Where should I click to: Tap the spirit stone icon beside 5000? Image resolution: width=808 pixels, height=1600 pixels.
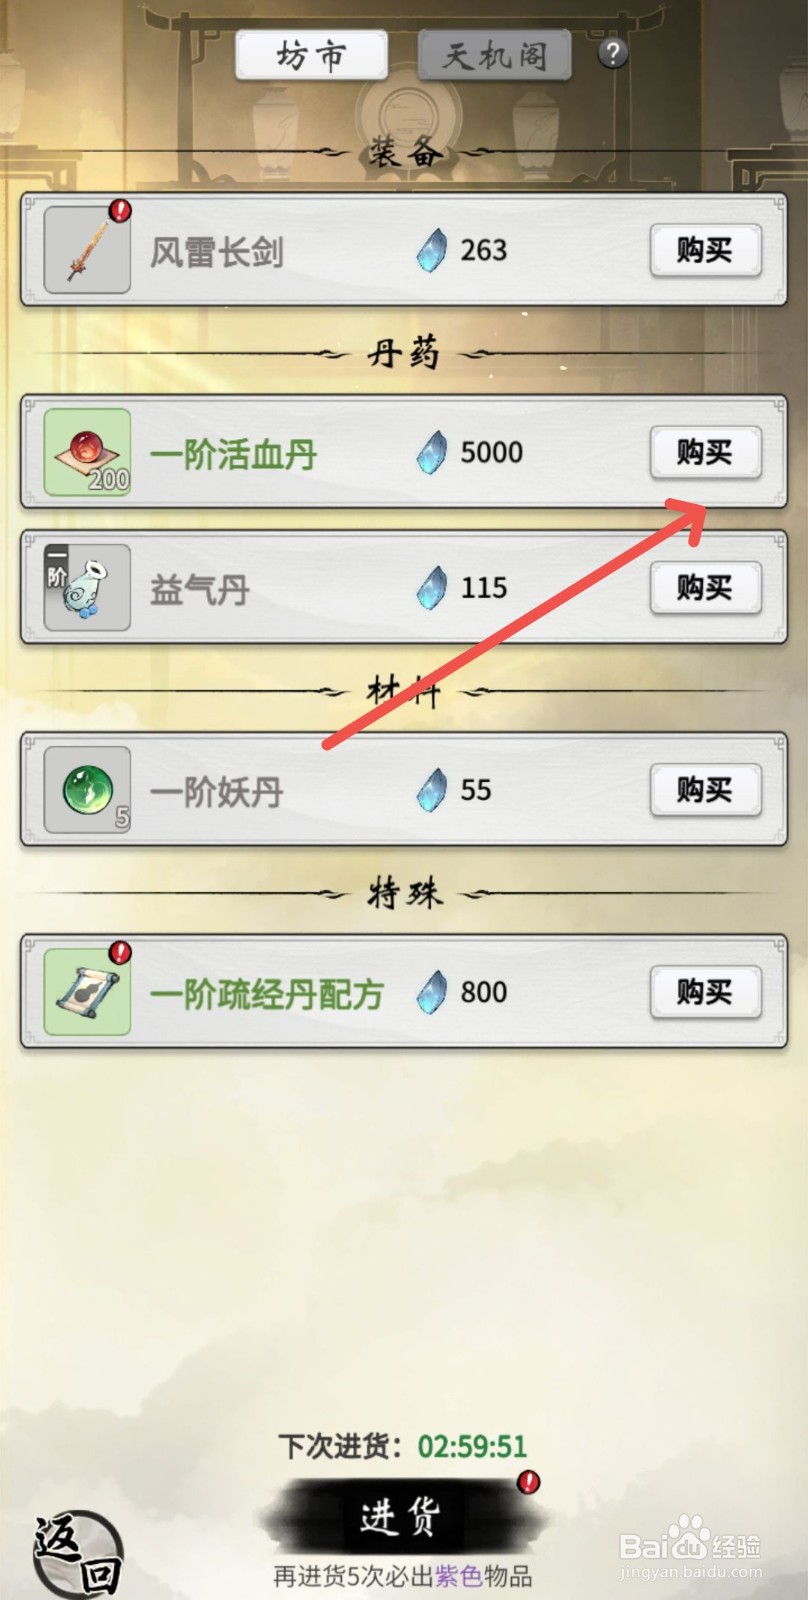tap(432, 452)
